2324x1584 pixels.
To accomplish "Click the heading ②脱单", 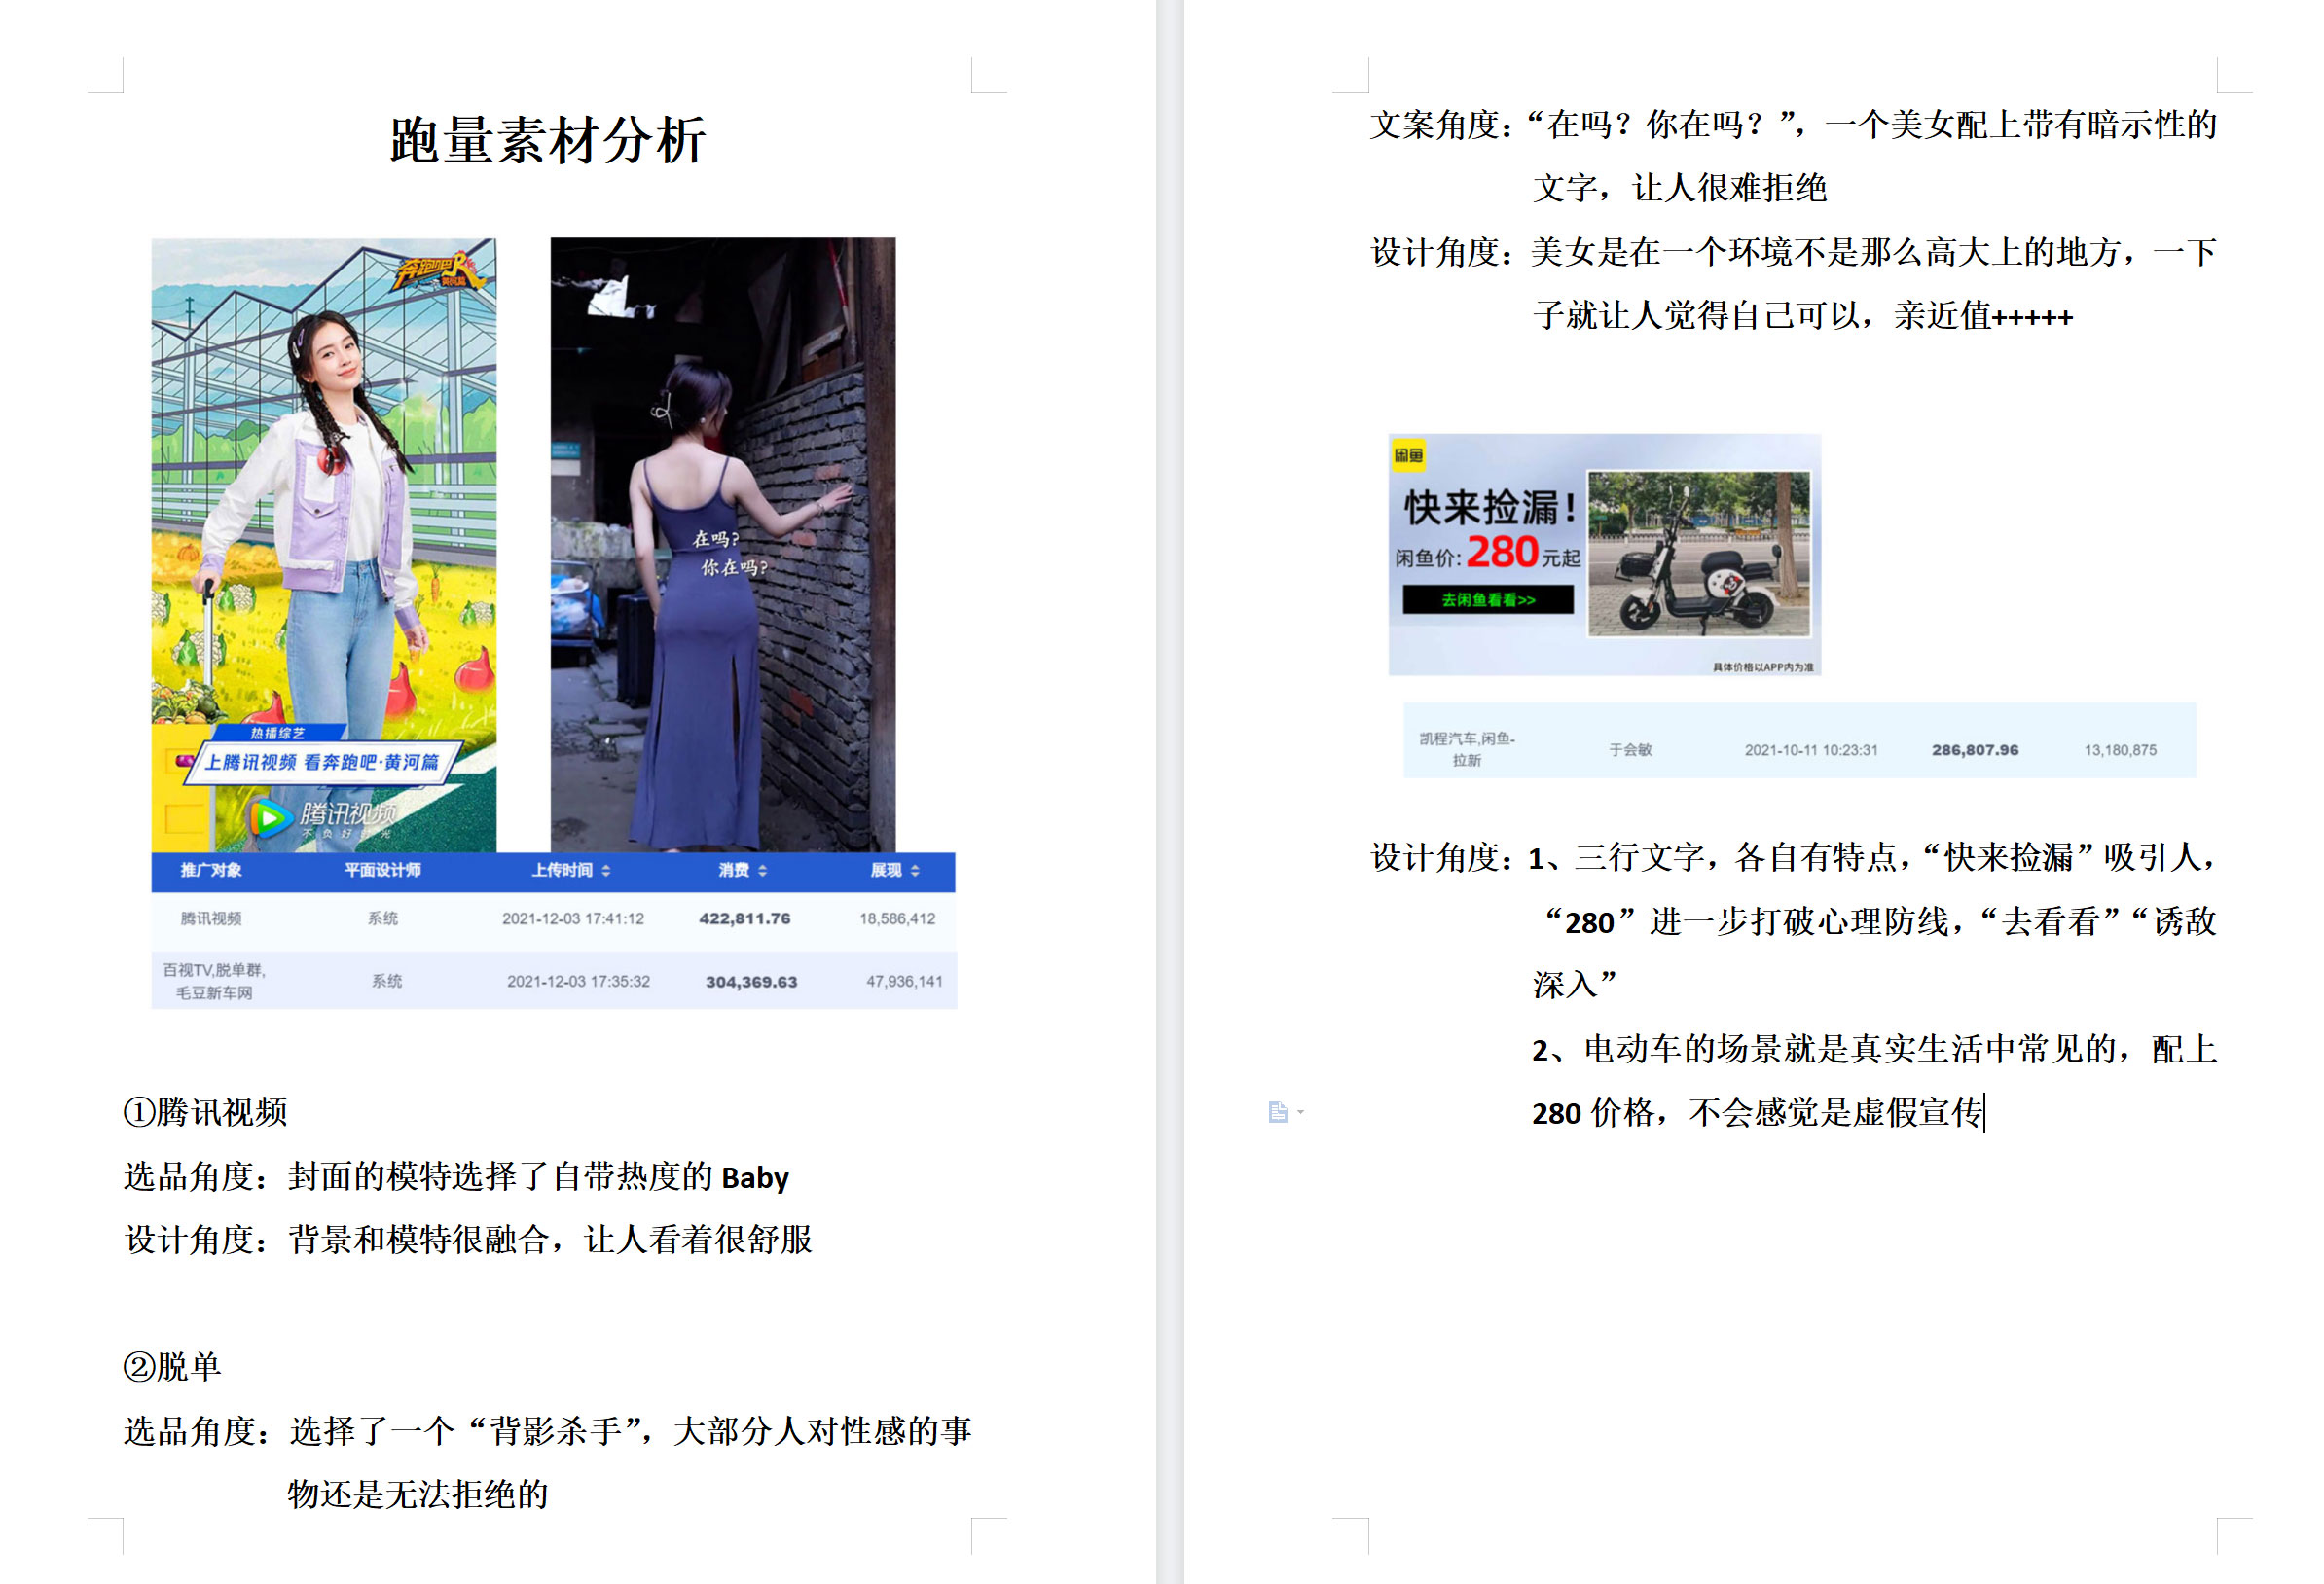I will 172,1367.
